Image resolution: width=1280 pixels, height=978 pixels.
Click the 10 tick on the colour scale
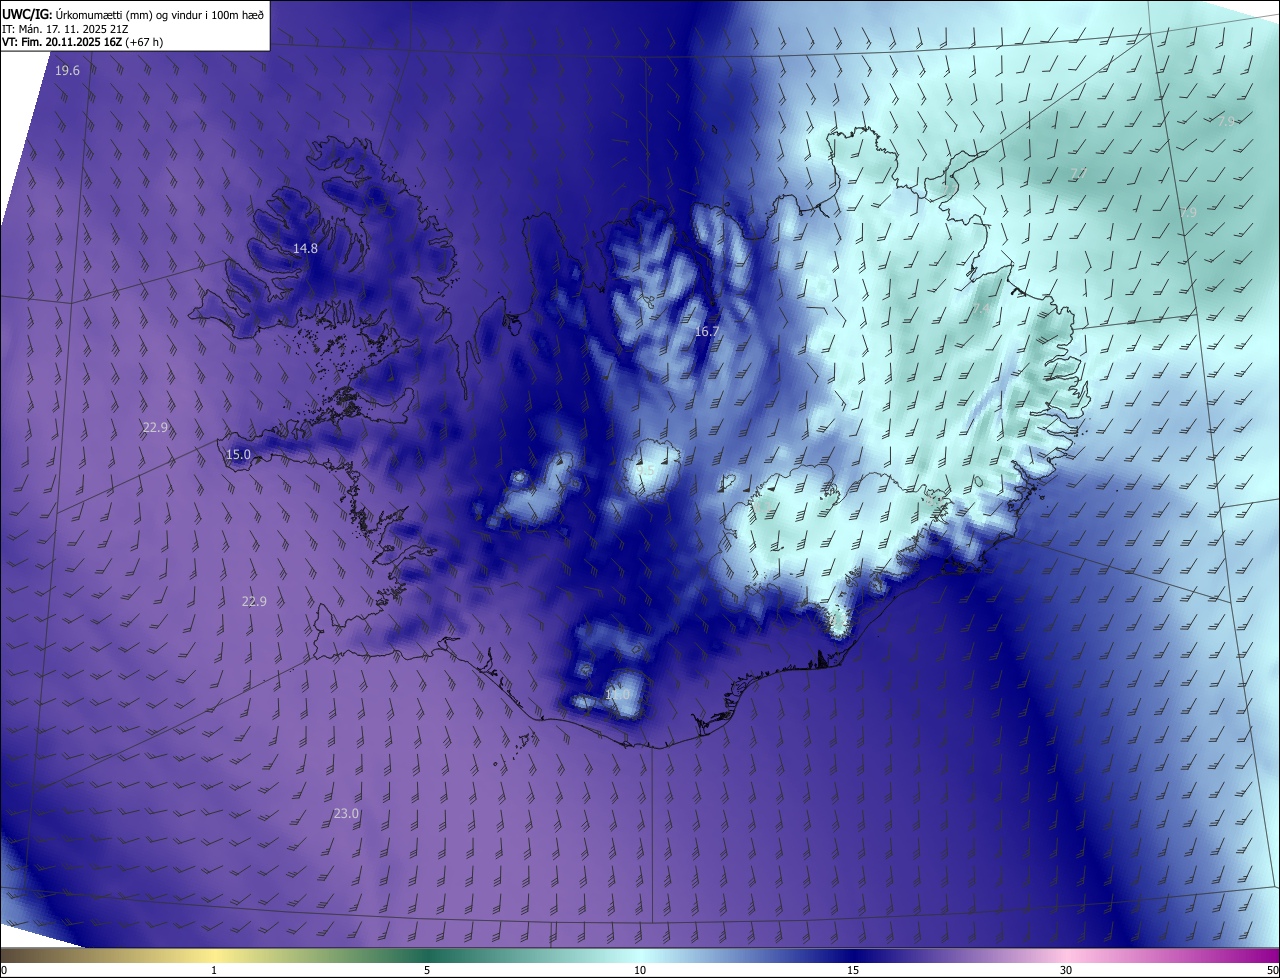(640, 970)
